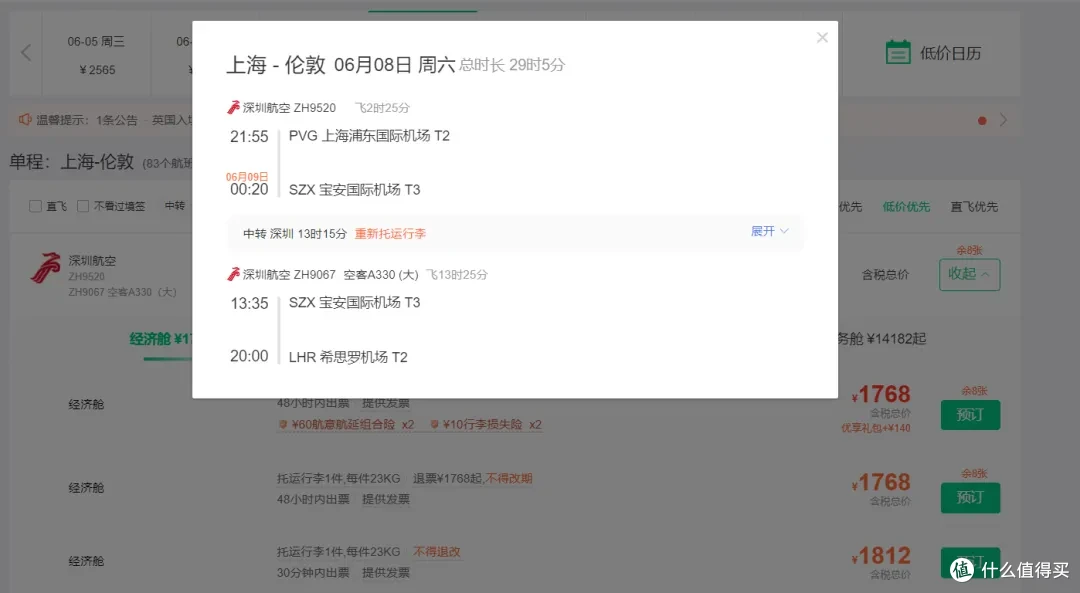Book the second ¥1768 fare with 预订
The image size is (1080, 593).
point(970,497)
